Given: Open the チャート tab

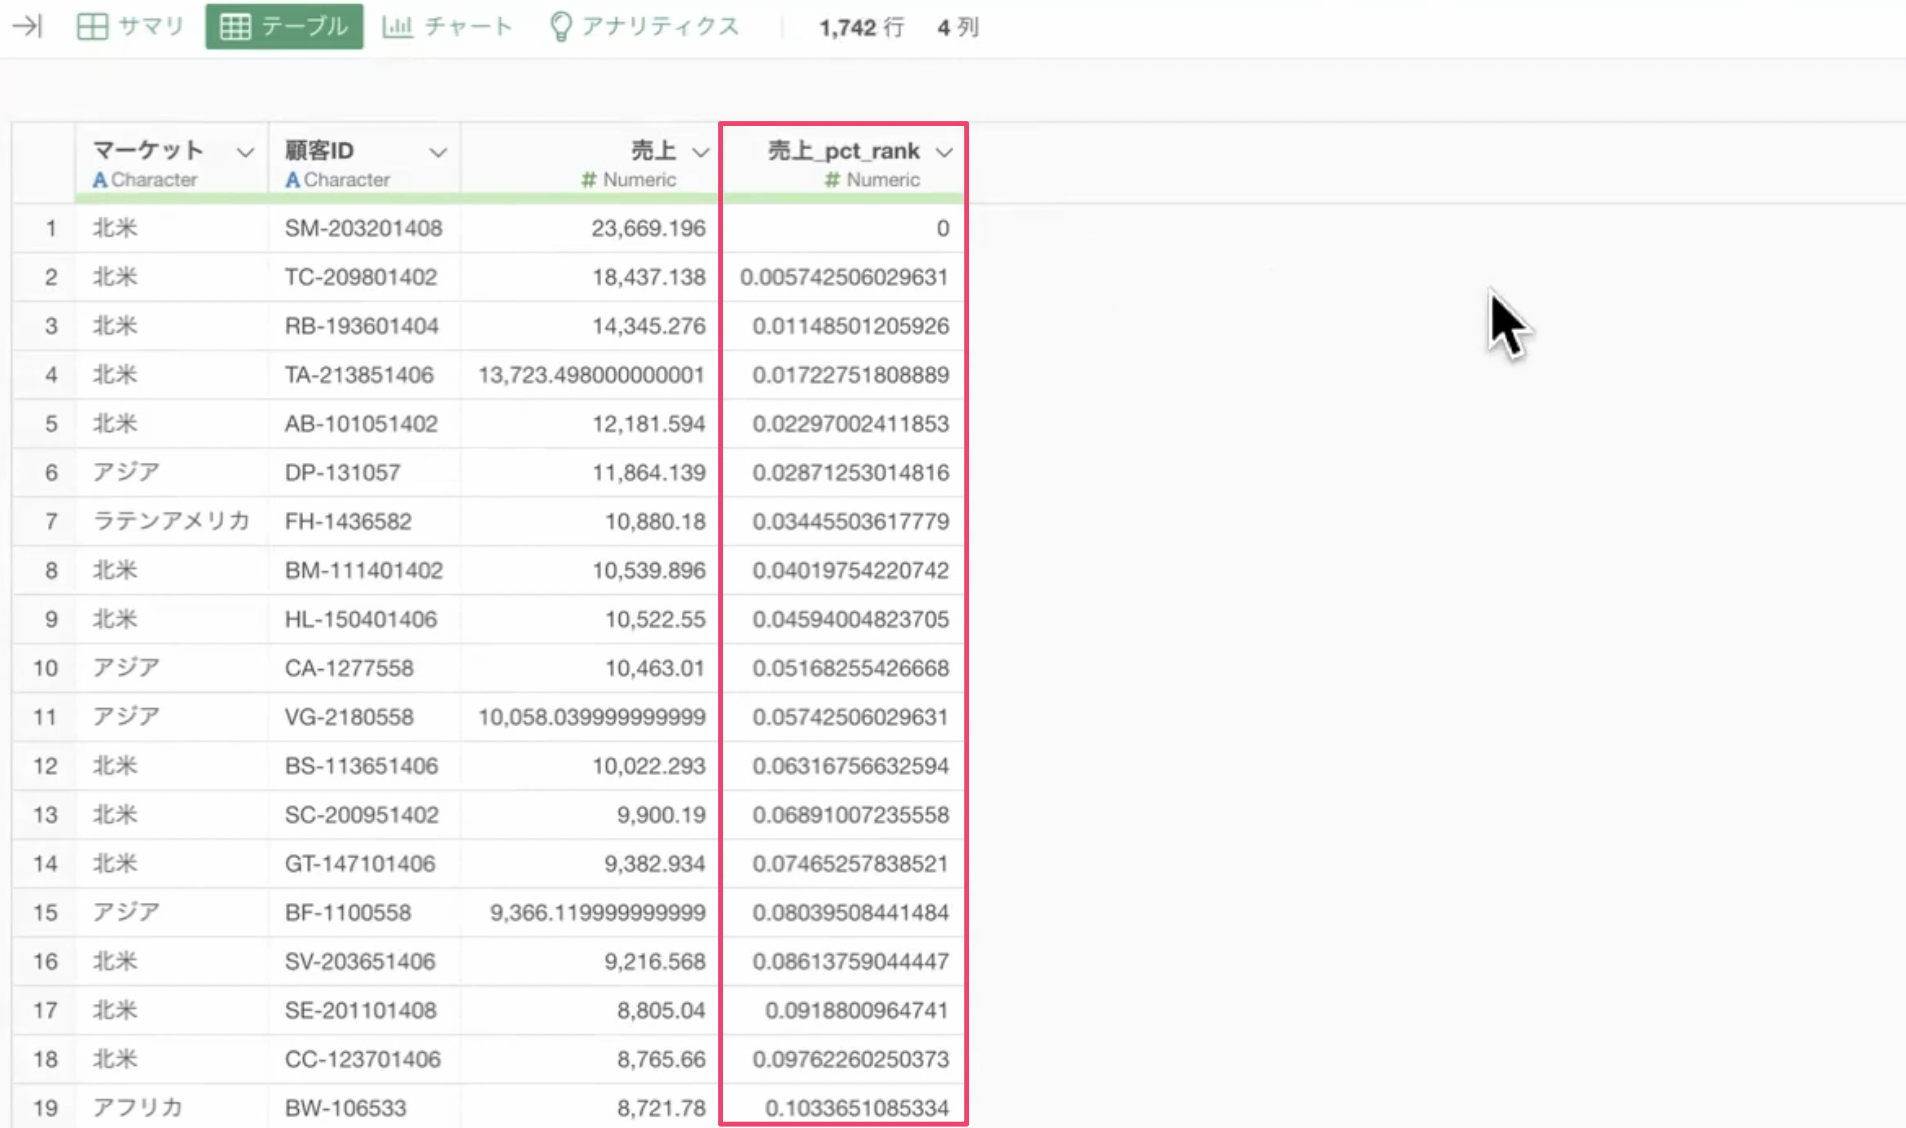Looking at the screenshot, I should [447, 26].
